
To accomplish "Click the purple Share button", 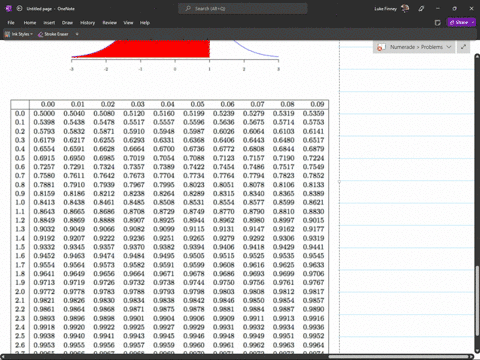I will pos(459,22).
